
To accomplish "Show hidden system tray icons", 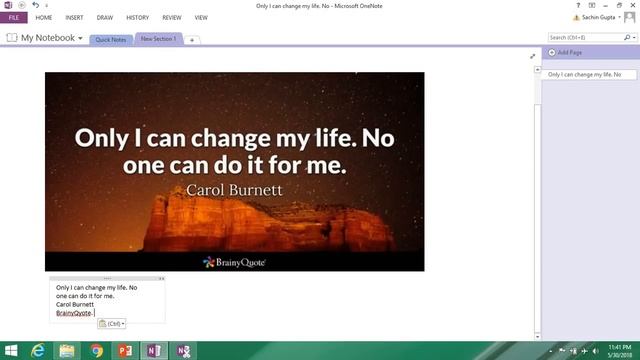I will click(x=550, y=351).
